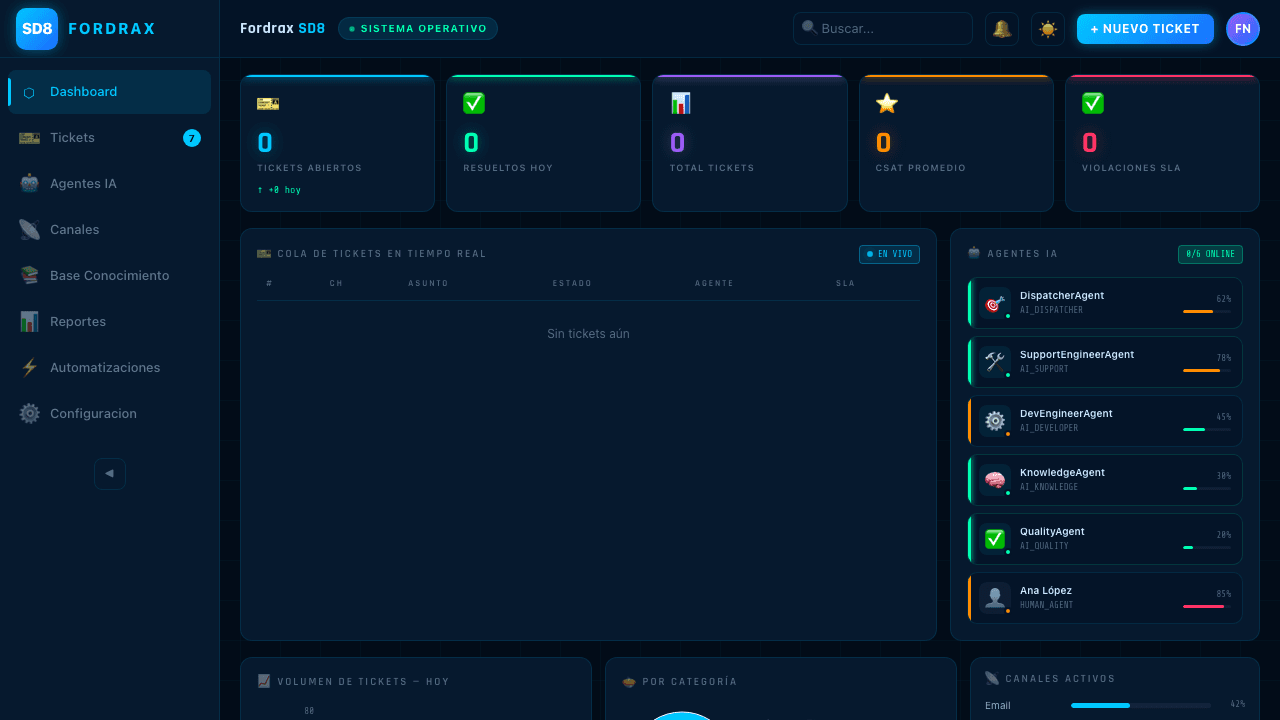Select Automatizaciones in the sidebar
Image resolution: width=1280 pixels, height=720 pixels.
(x=105, y=367)
